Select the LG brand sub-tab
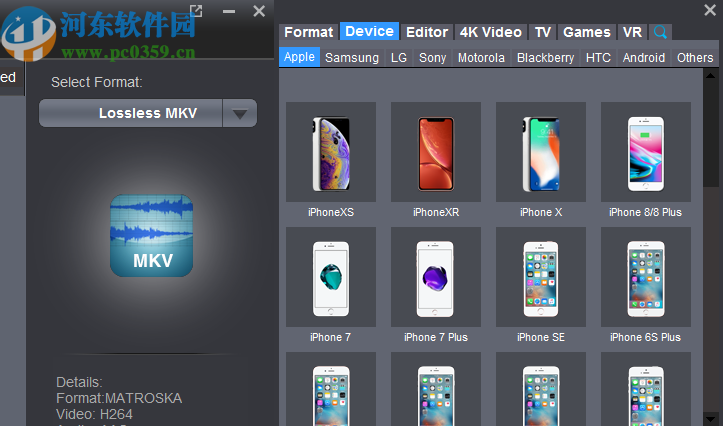Screen dimensions: 723x426 coord(399,58)
